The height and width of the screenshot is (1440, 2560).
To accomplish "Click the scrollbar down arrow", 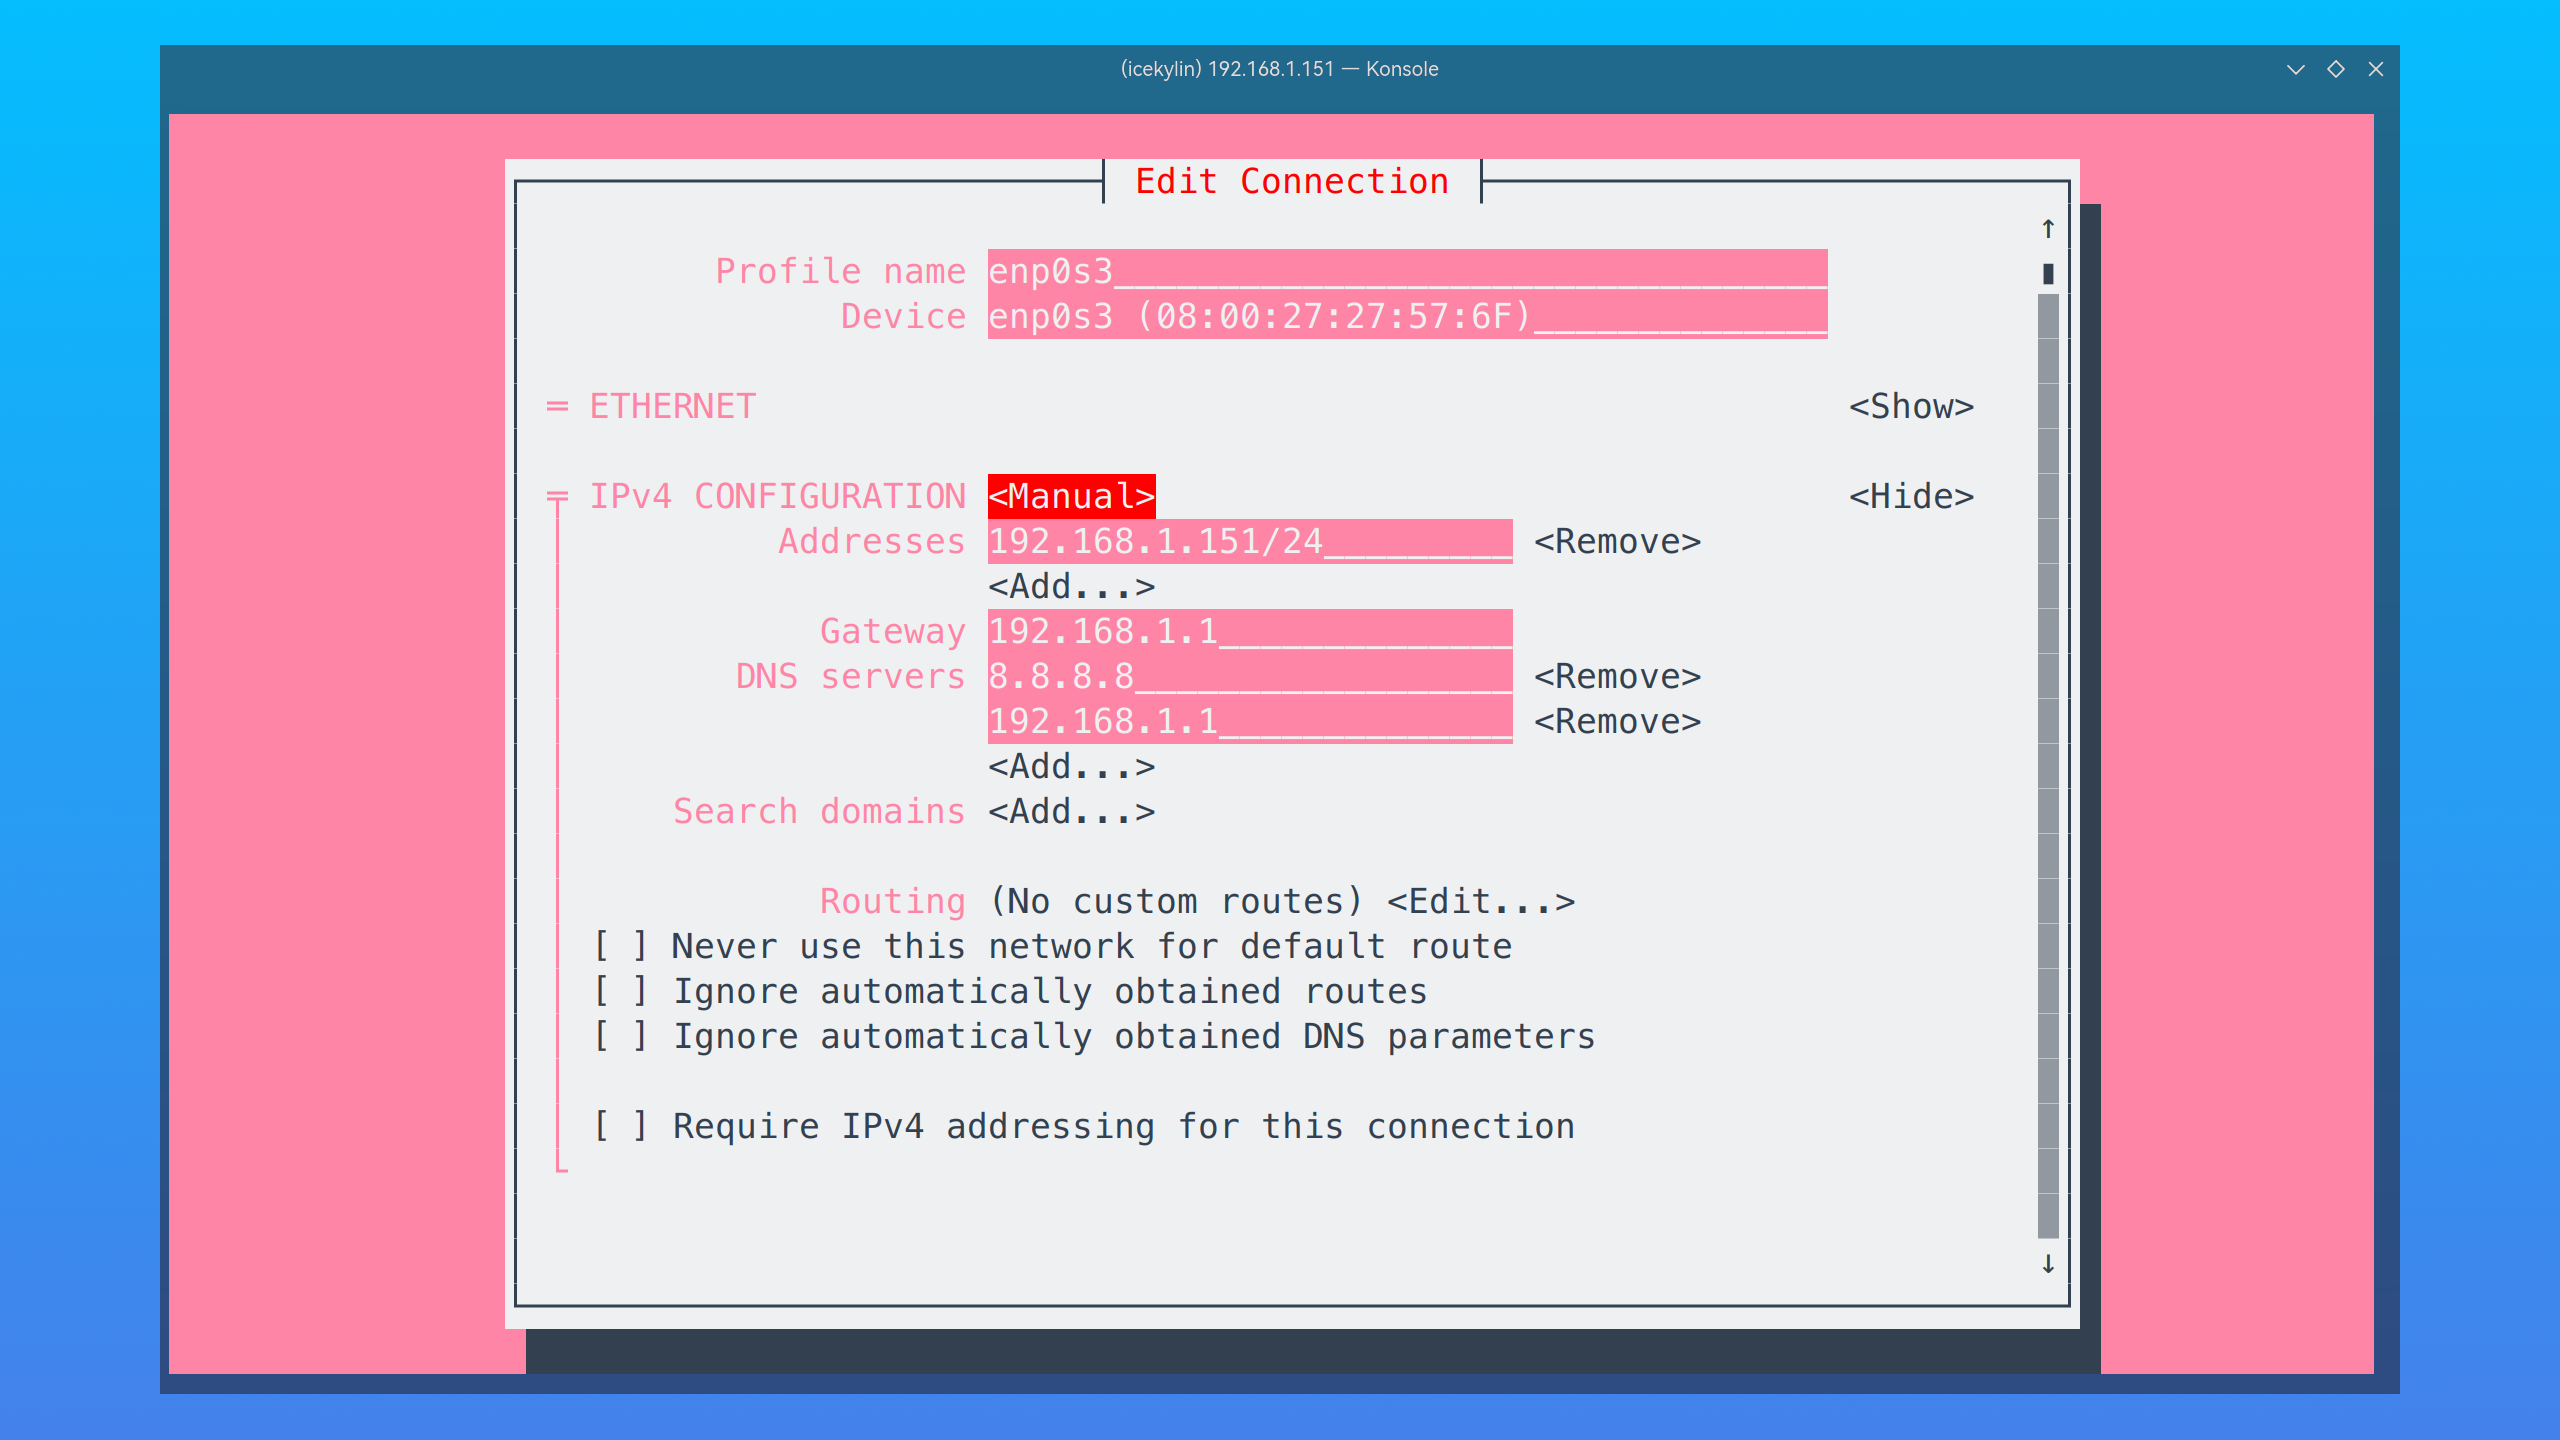I will [x=2048, y=1264].
